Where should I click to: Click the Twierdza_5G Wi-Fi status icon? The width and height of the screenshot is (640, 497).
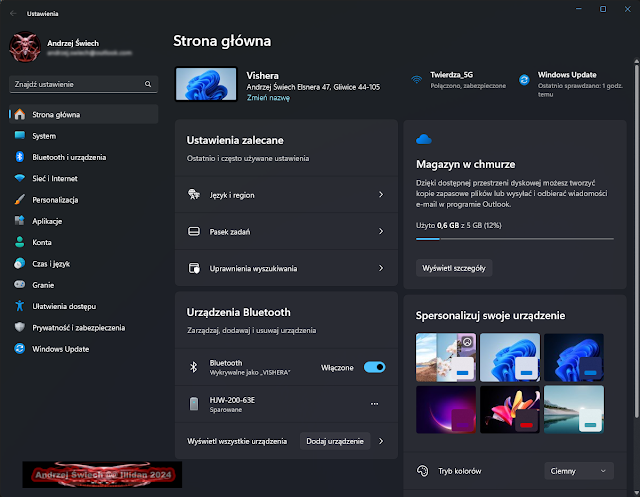tap(416, 80)
